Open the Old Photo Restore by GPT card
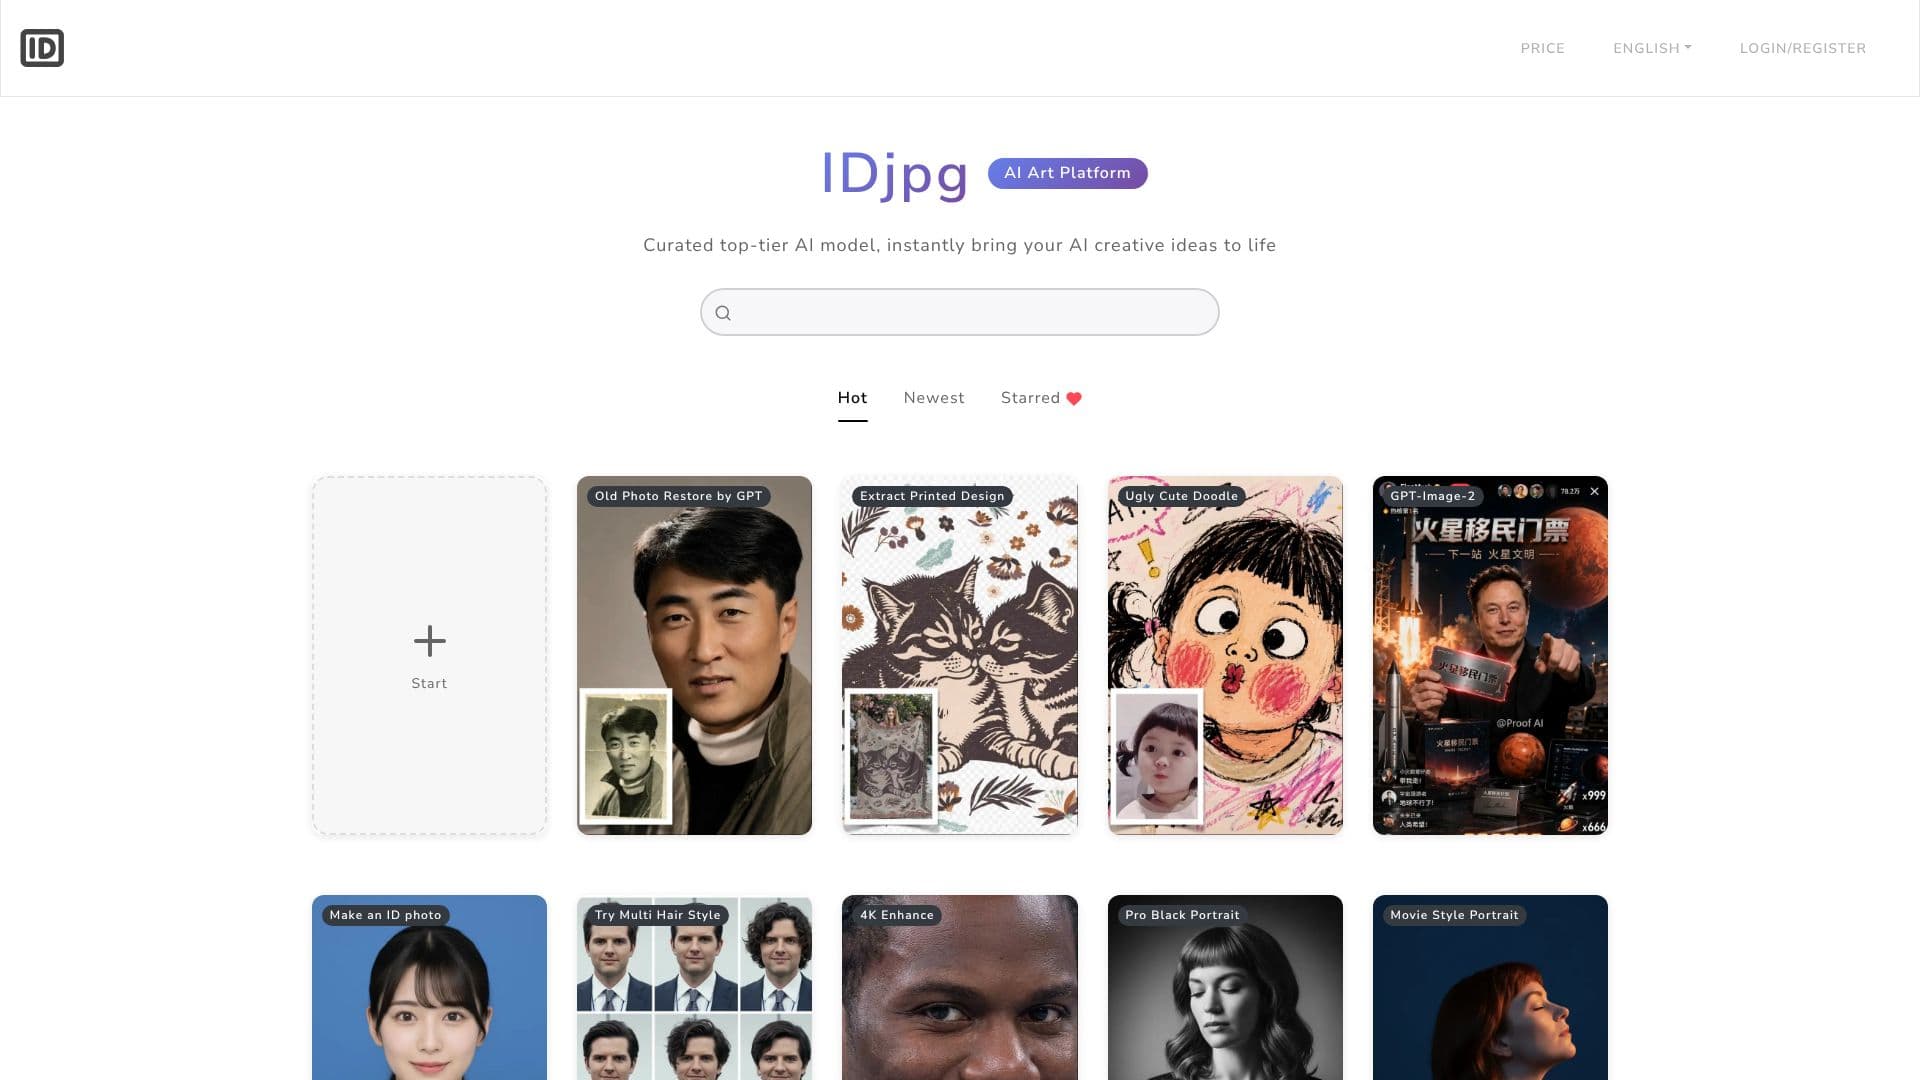 (x=694, y=655)
